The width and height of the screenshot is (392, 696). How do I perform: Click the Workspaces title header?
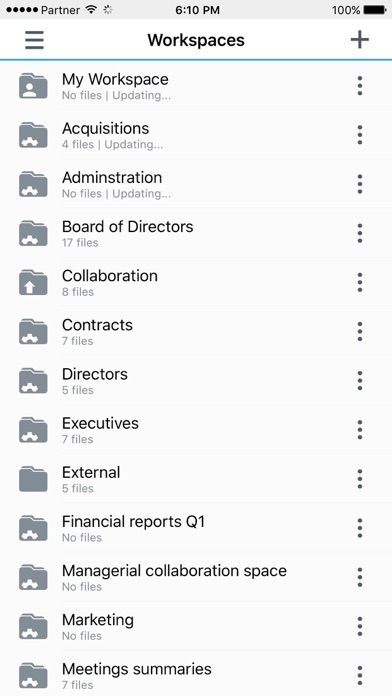(196, 40)
